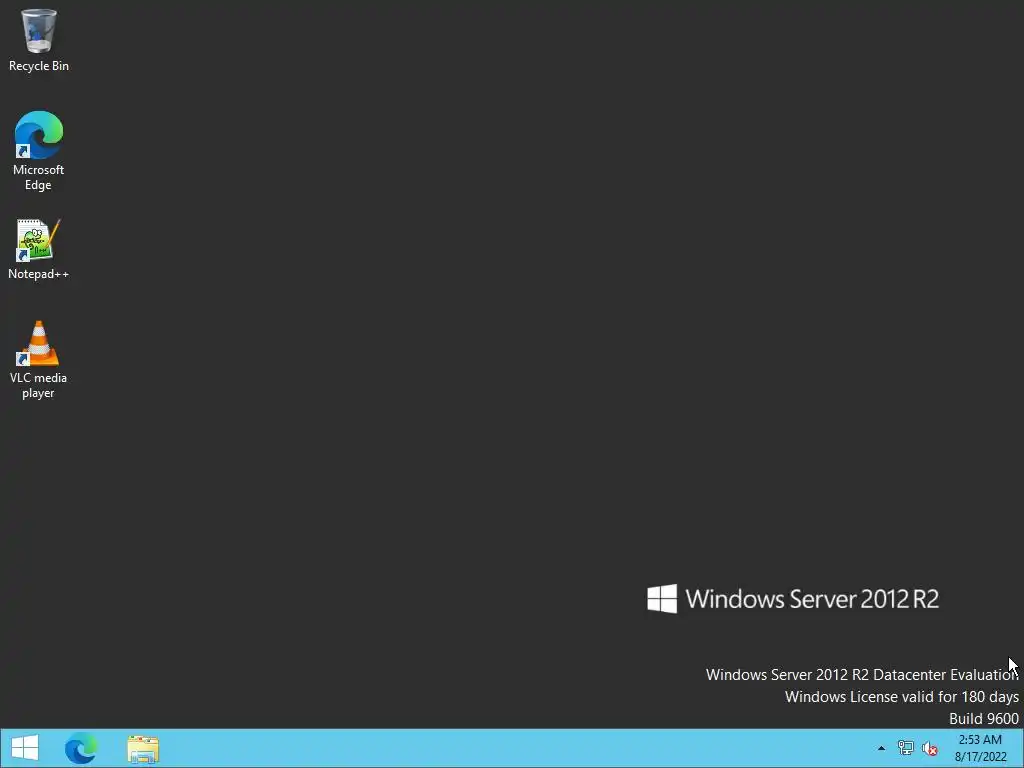Screen dimensions: 1024x768
Task: Open the Windows Start button
Action: point(25,748)
